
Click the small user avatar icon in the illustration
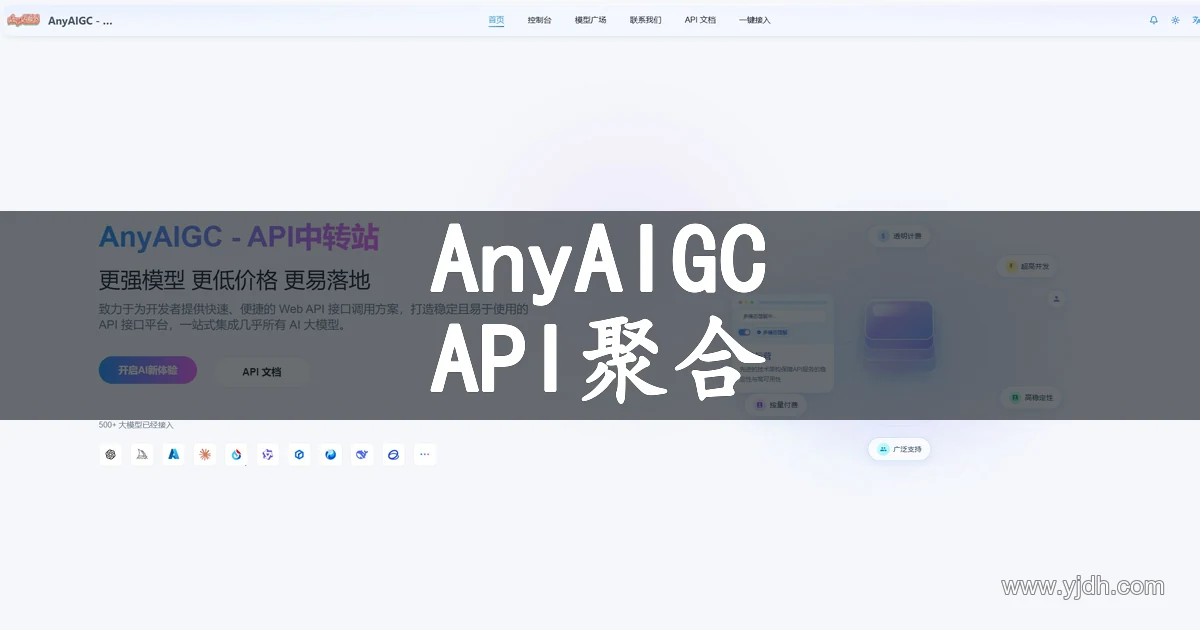click(x=1056, y=298)
